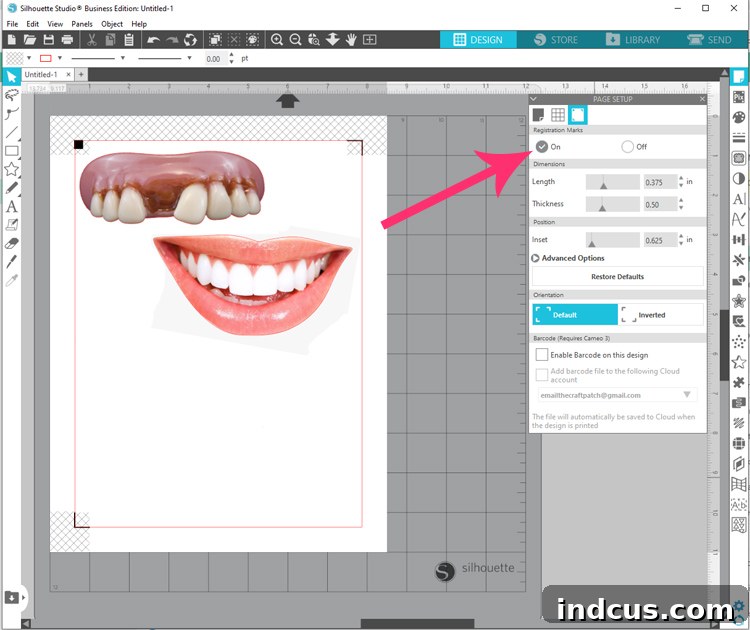Open the Edit menu
The image size is (750, 630).
point(33,24)
